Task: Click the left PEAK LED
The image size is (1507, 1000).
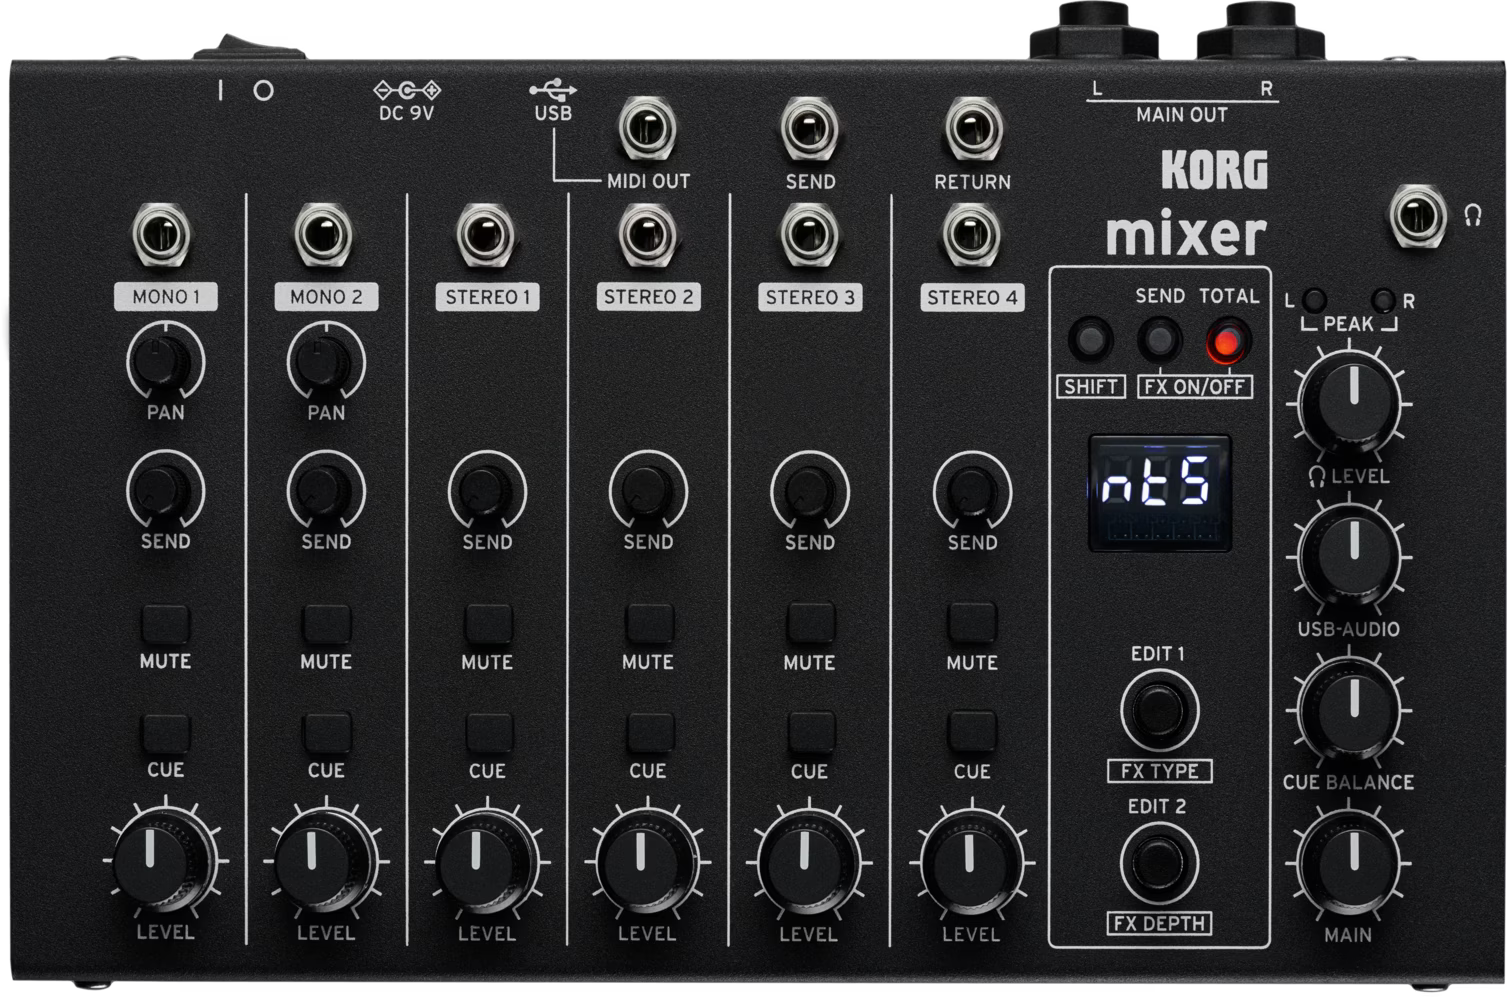Action: coord(1315,299)
